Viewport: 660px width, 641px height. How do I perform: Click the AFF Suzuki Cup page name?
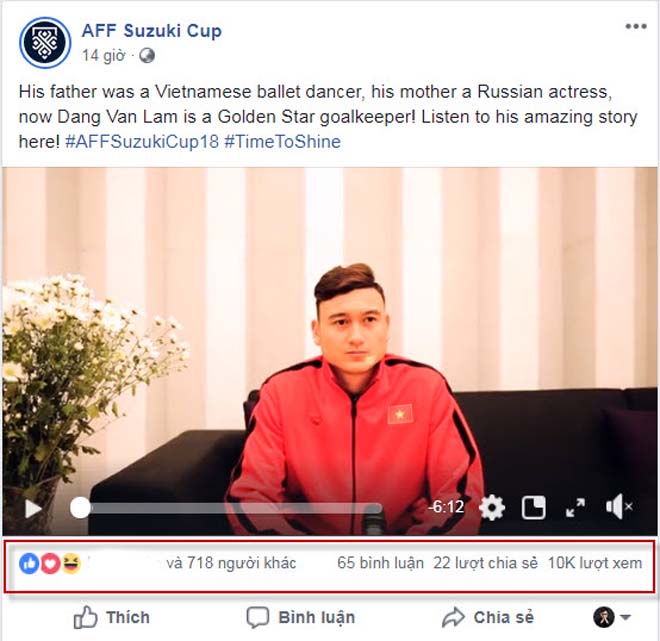(152, 31)
